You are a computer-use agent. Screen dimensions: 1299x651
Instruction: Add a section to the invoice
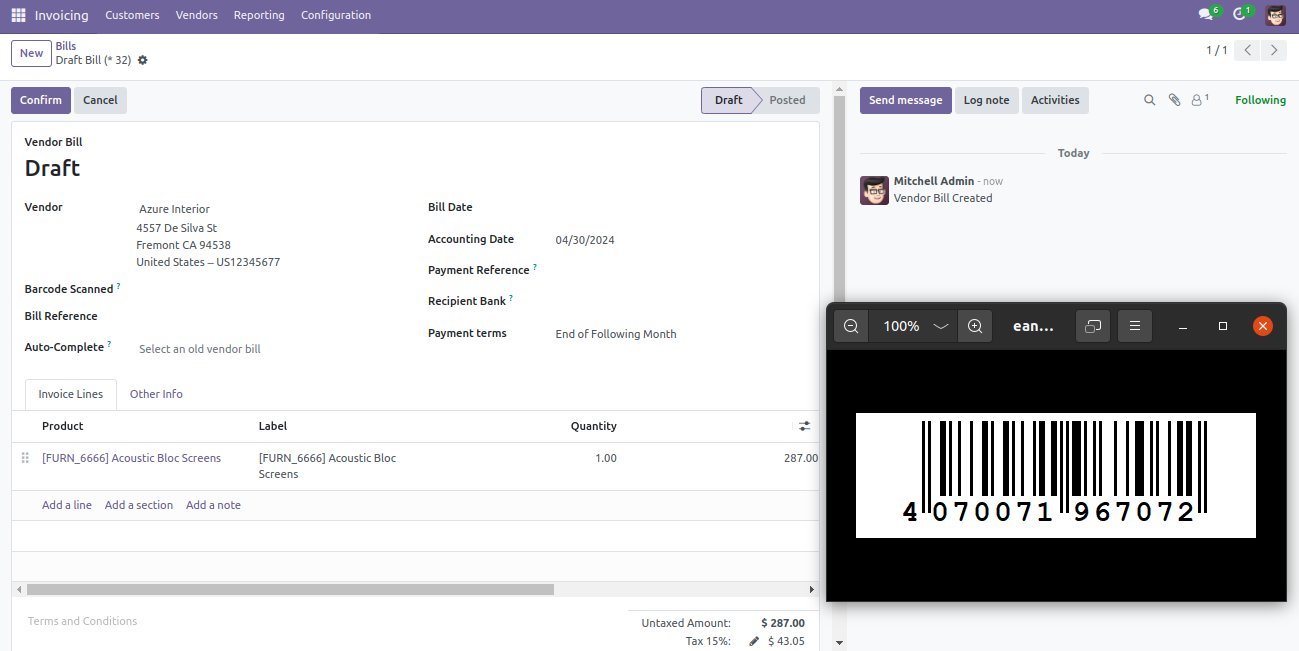tap(139, 505)
